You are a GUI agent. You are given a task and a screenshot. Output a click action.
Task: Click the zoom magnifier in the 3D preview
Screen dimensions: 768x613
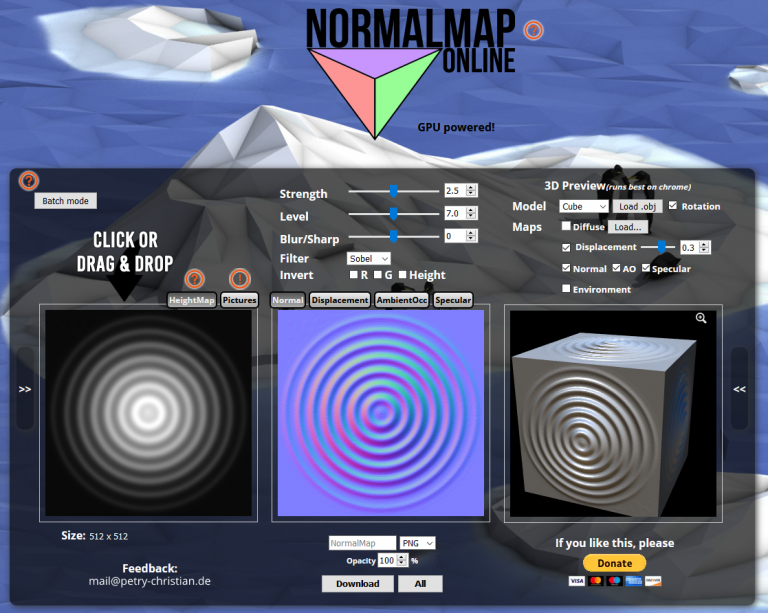[701, 318]
